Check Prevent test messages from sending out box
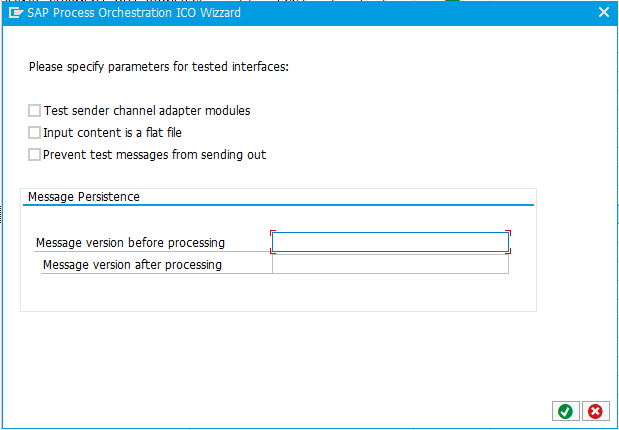Screen dimensions: 619x430 (x=35, y=155)
